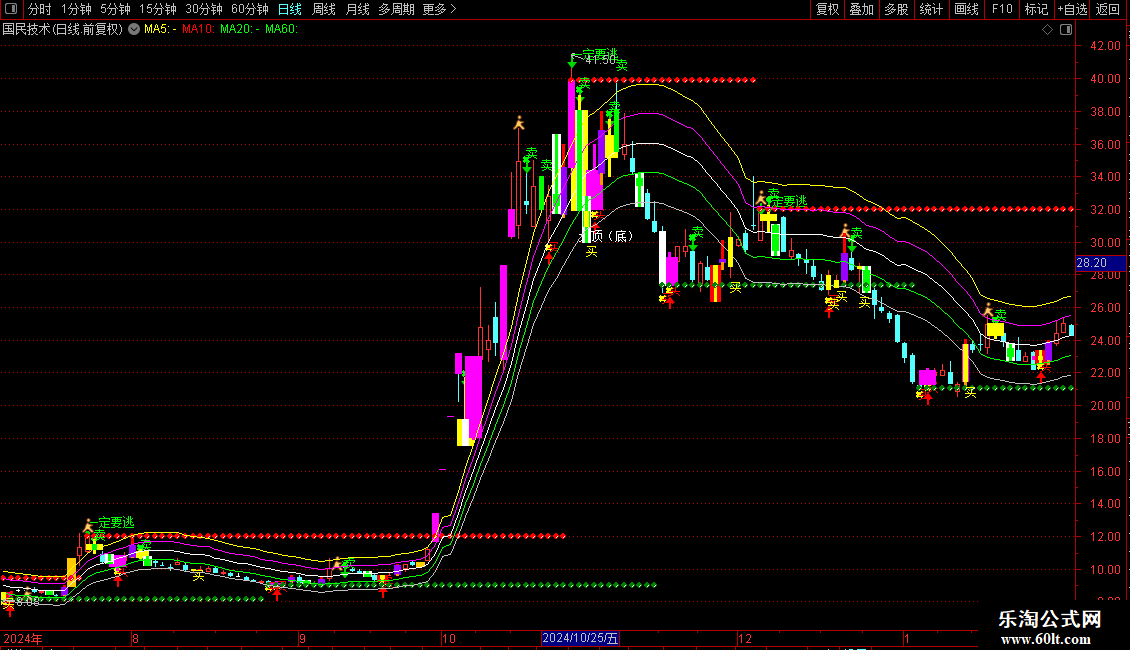
Task: Select the 60分钟 period tab
Action: click(250, 9)
